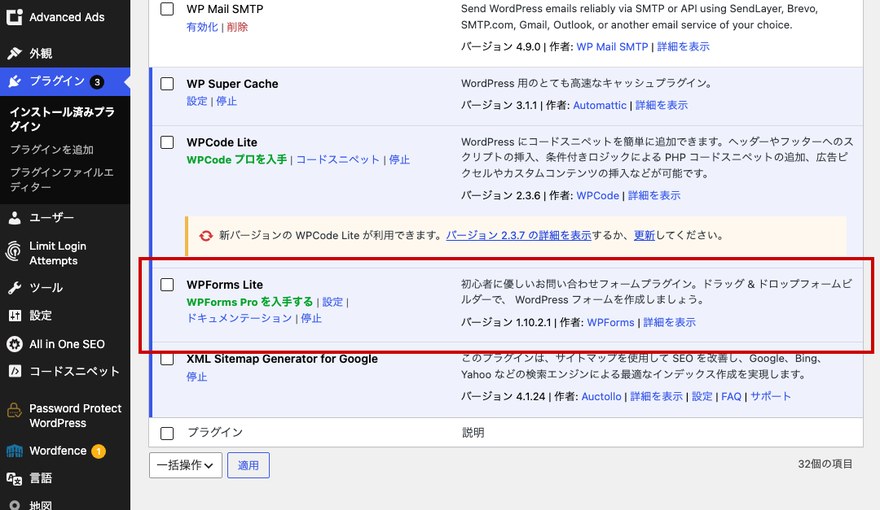Open the サポート link for XML Sitemap Generator

(771, 397)
